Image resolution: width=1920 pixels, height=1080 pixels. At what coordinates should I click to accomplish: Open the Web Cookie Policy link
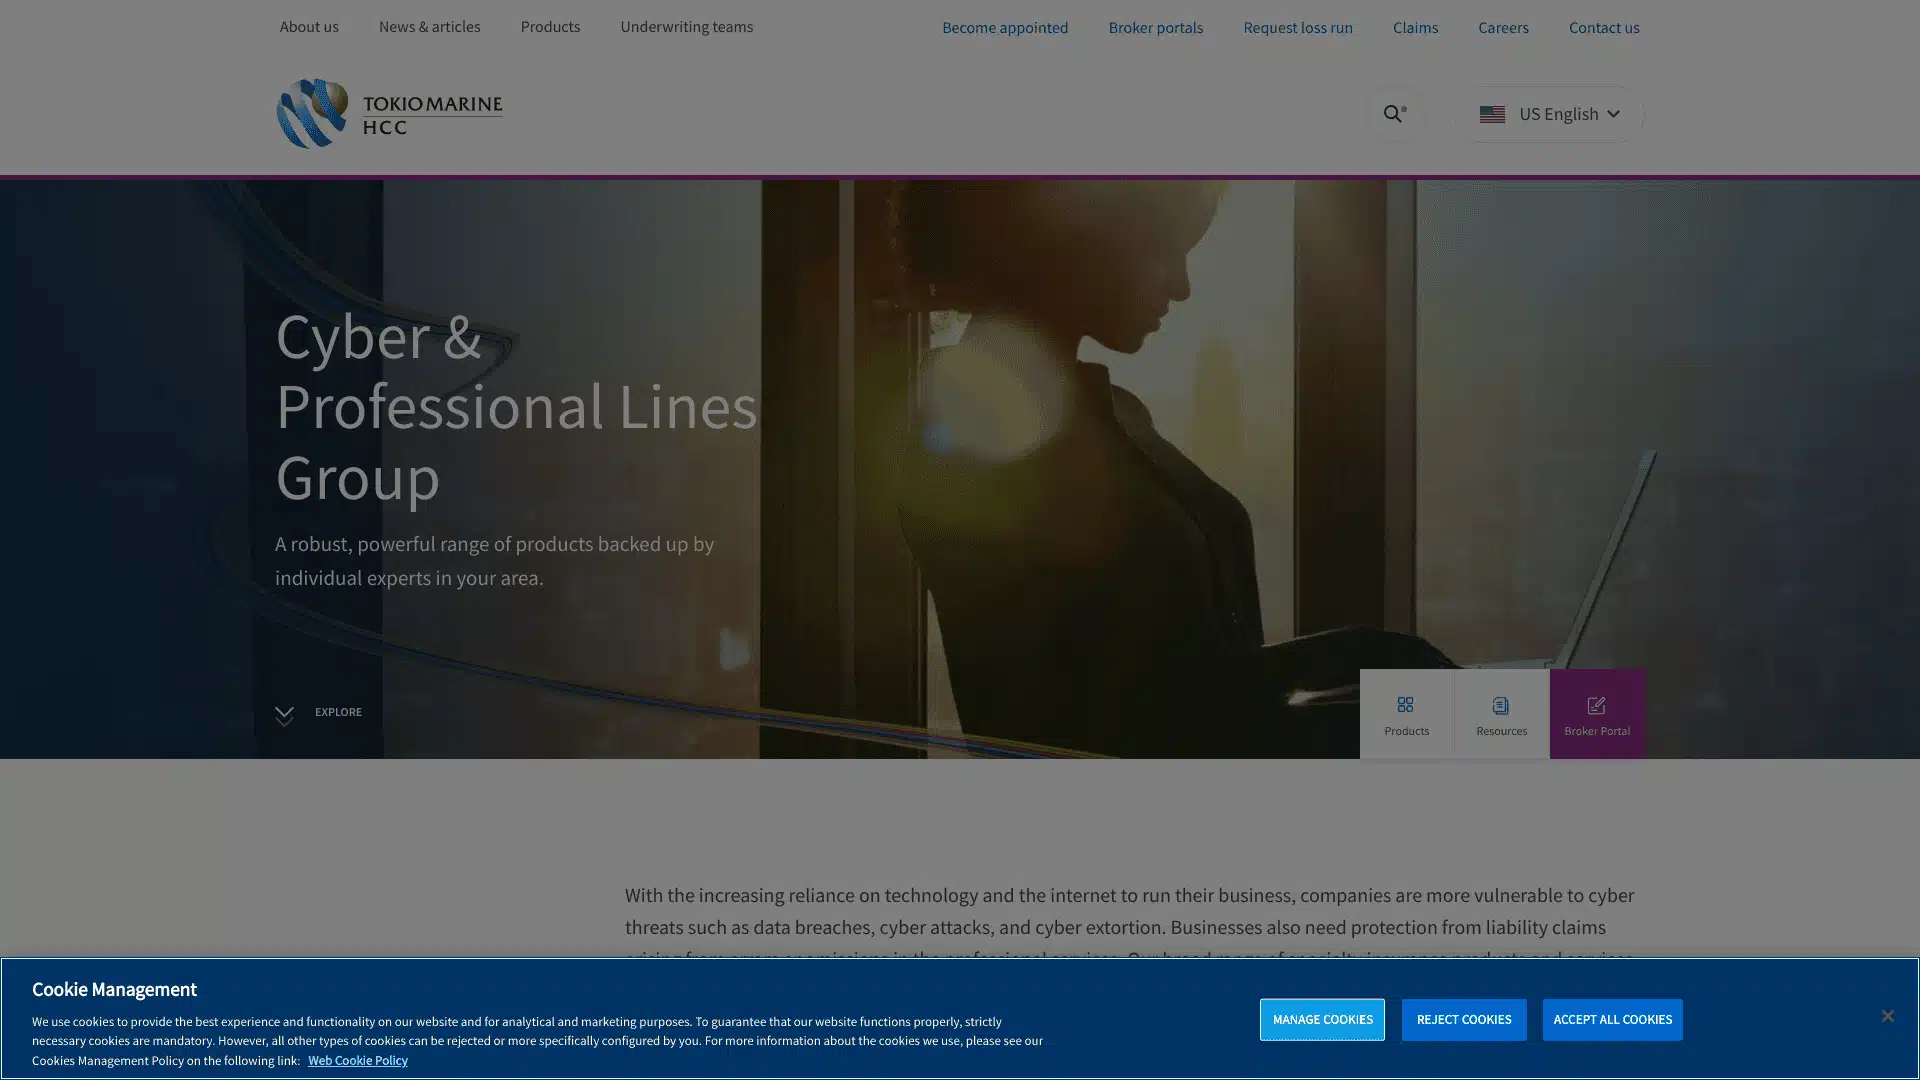(357, 1060)
